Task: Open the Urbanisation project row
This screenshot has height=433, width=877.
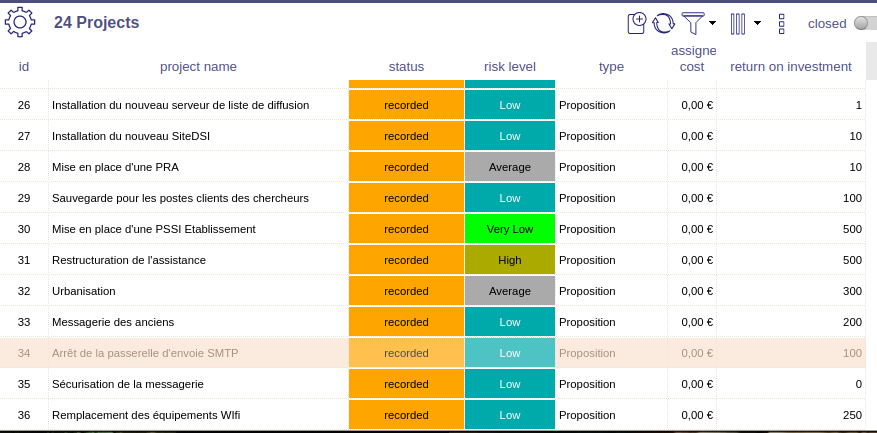Action: pyautogui.click(x=84, y=291)
